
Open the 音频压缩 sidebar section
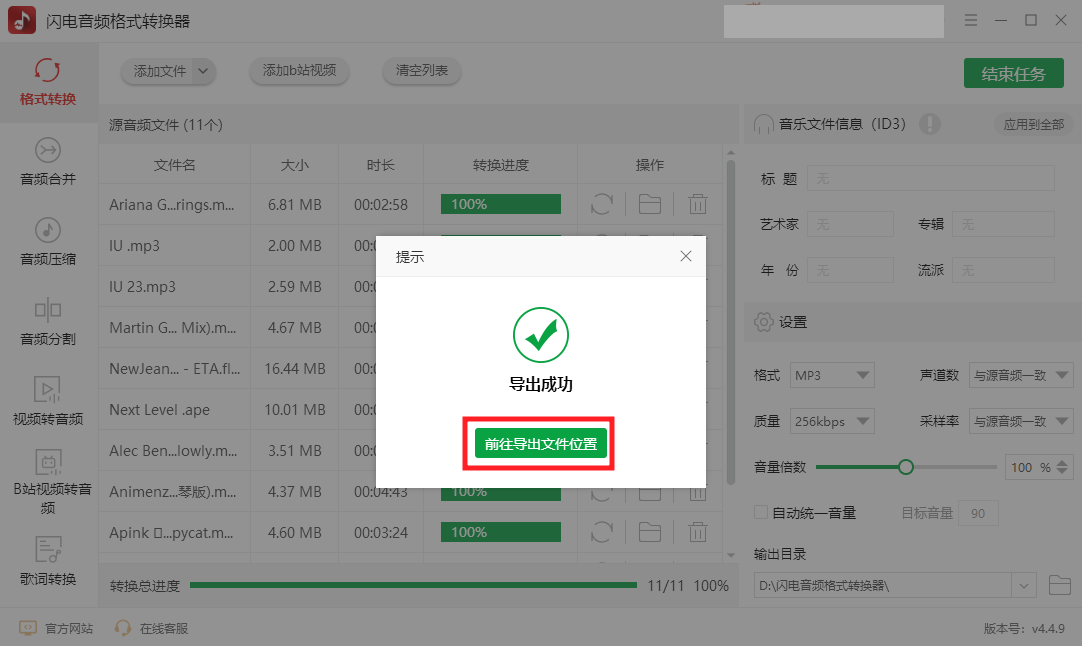point(48,242)
